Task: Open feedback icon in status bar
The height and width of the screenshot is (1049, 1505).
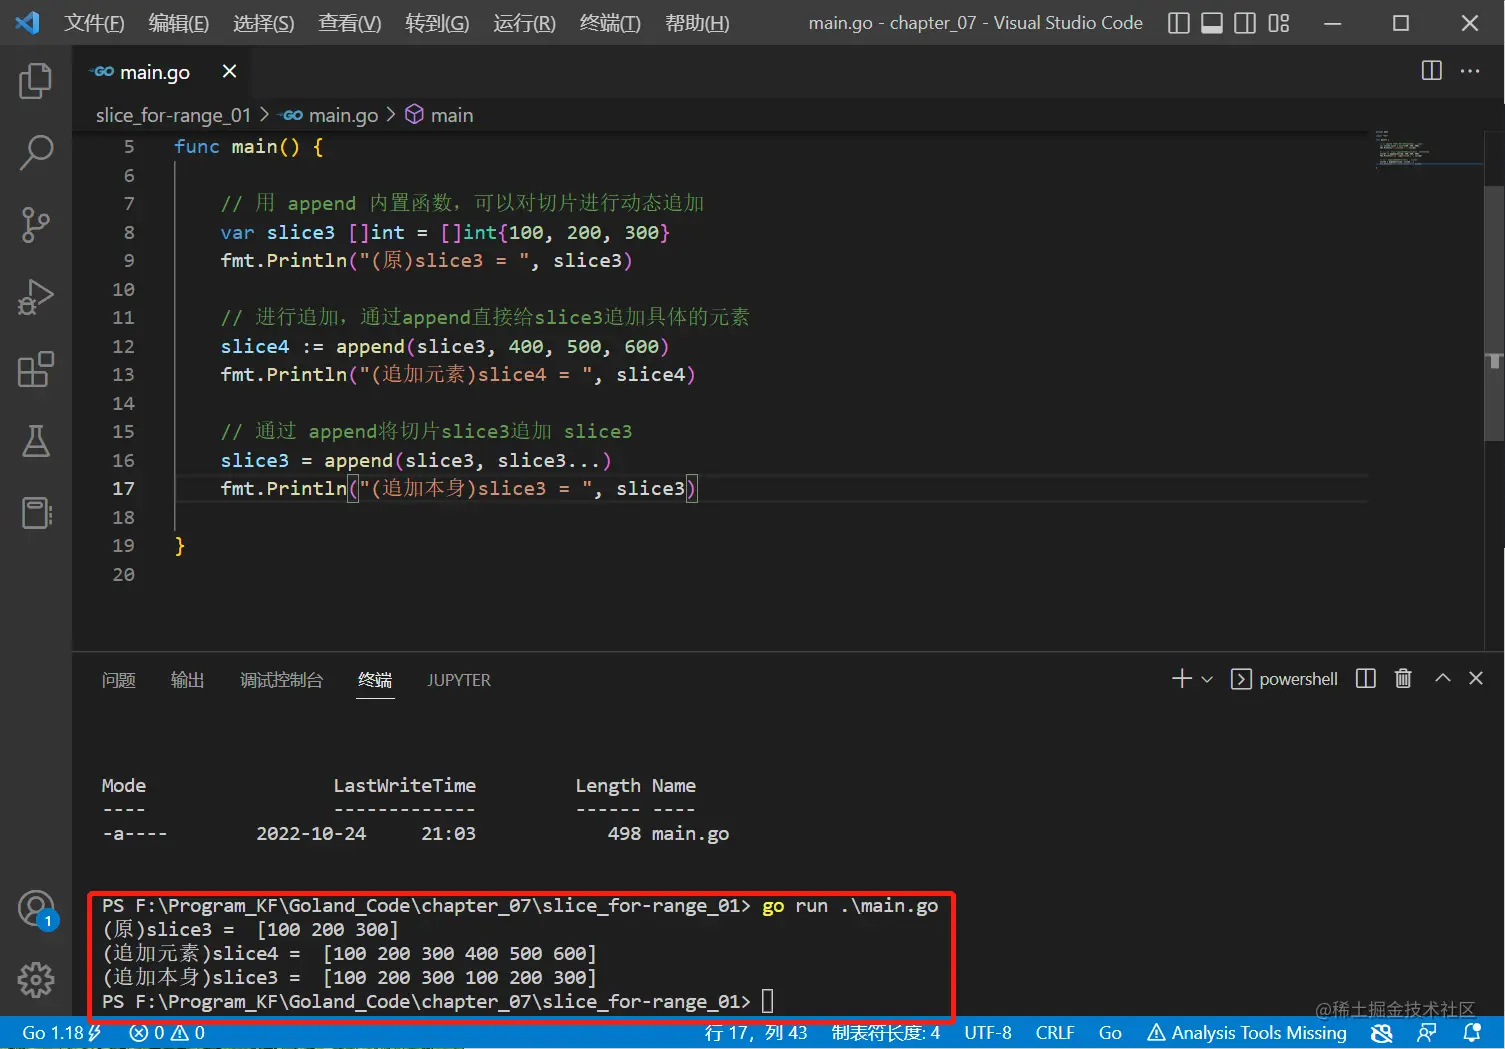Action: click(1427, 1033)
